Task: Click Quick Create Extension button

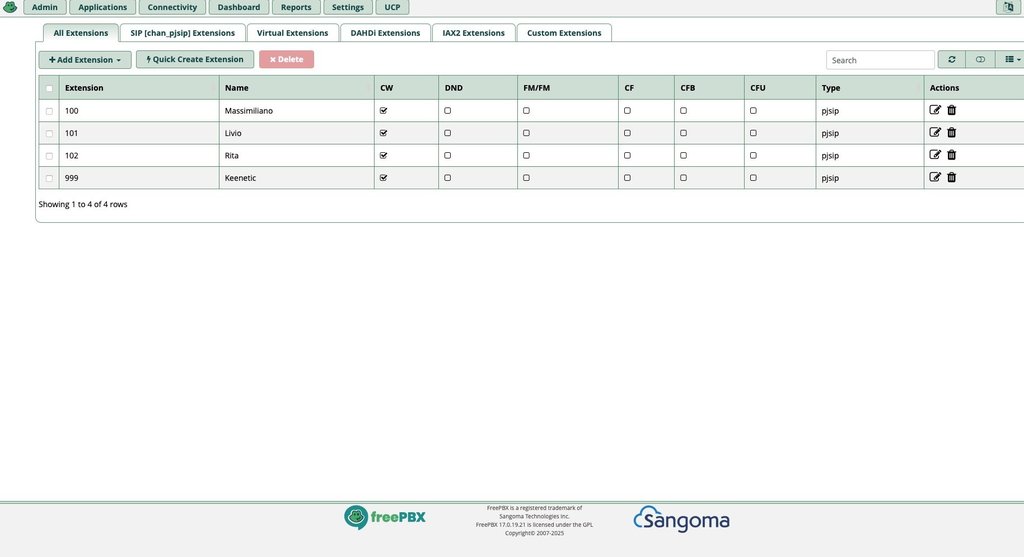Action: coord(195,59)
